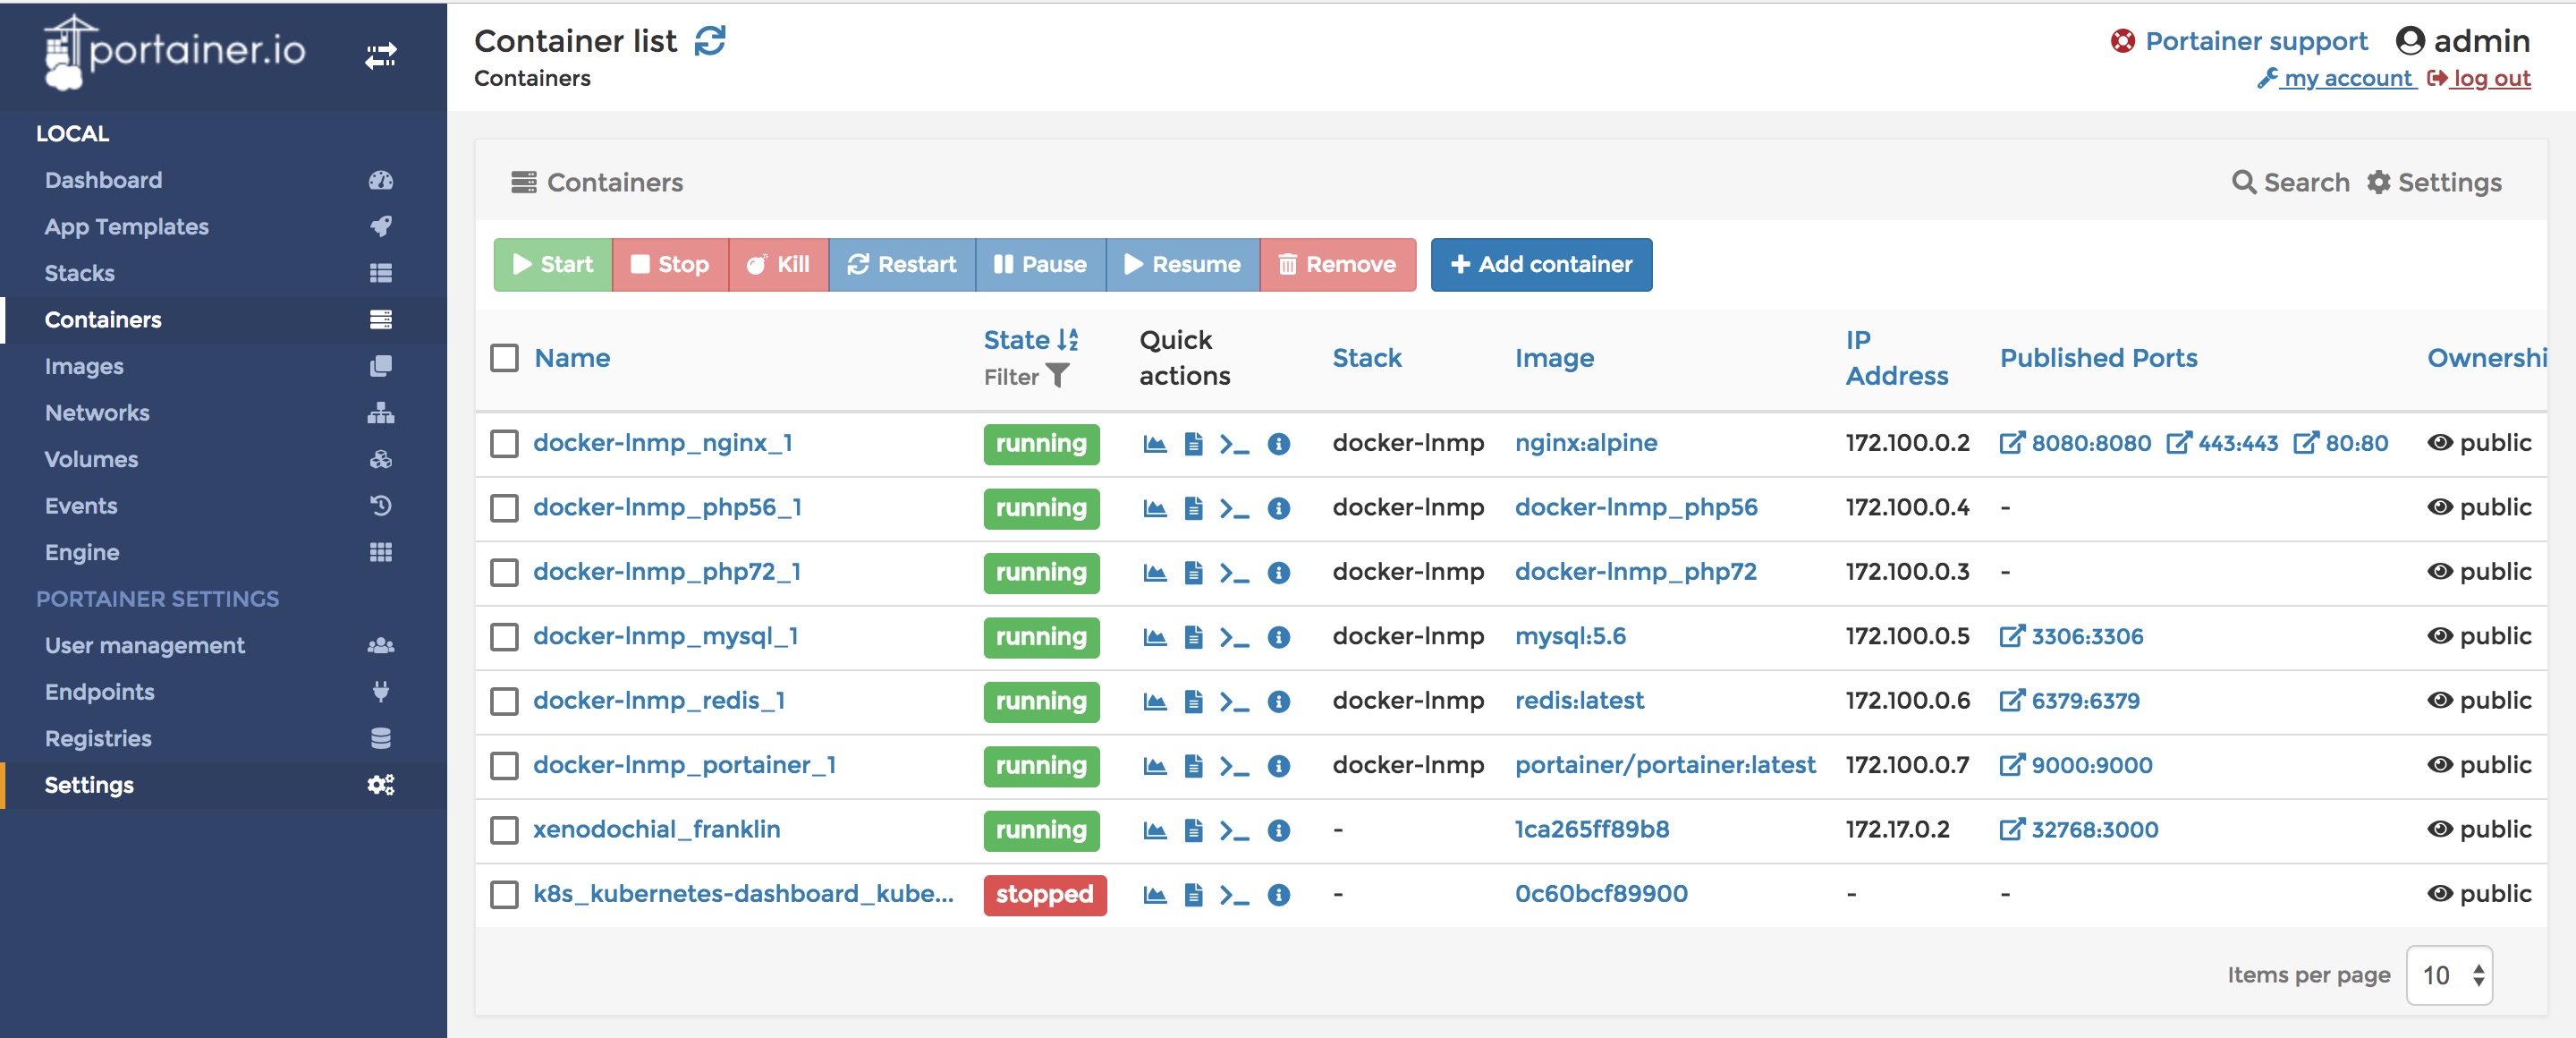
Task: Open the console icon for docker-lnmp_mysql_1
Action: point(1234,637)
